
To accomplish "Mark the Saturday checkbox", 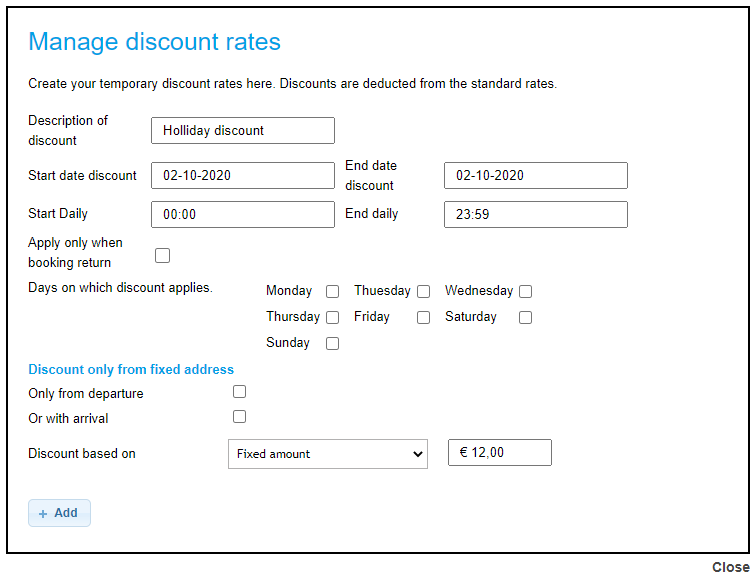I will coord(526,318).
